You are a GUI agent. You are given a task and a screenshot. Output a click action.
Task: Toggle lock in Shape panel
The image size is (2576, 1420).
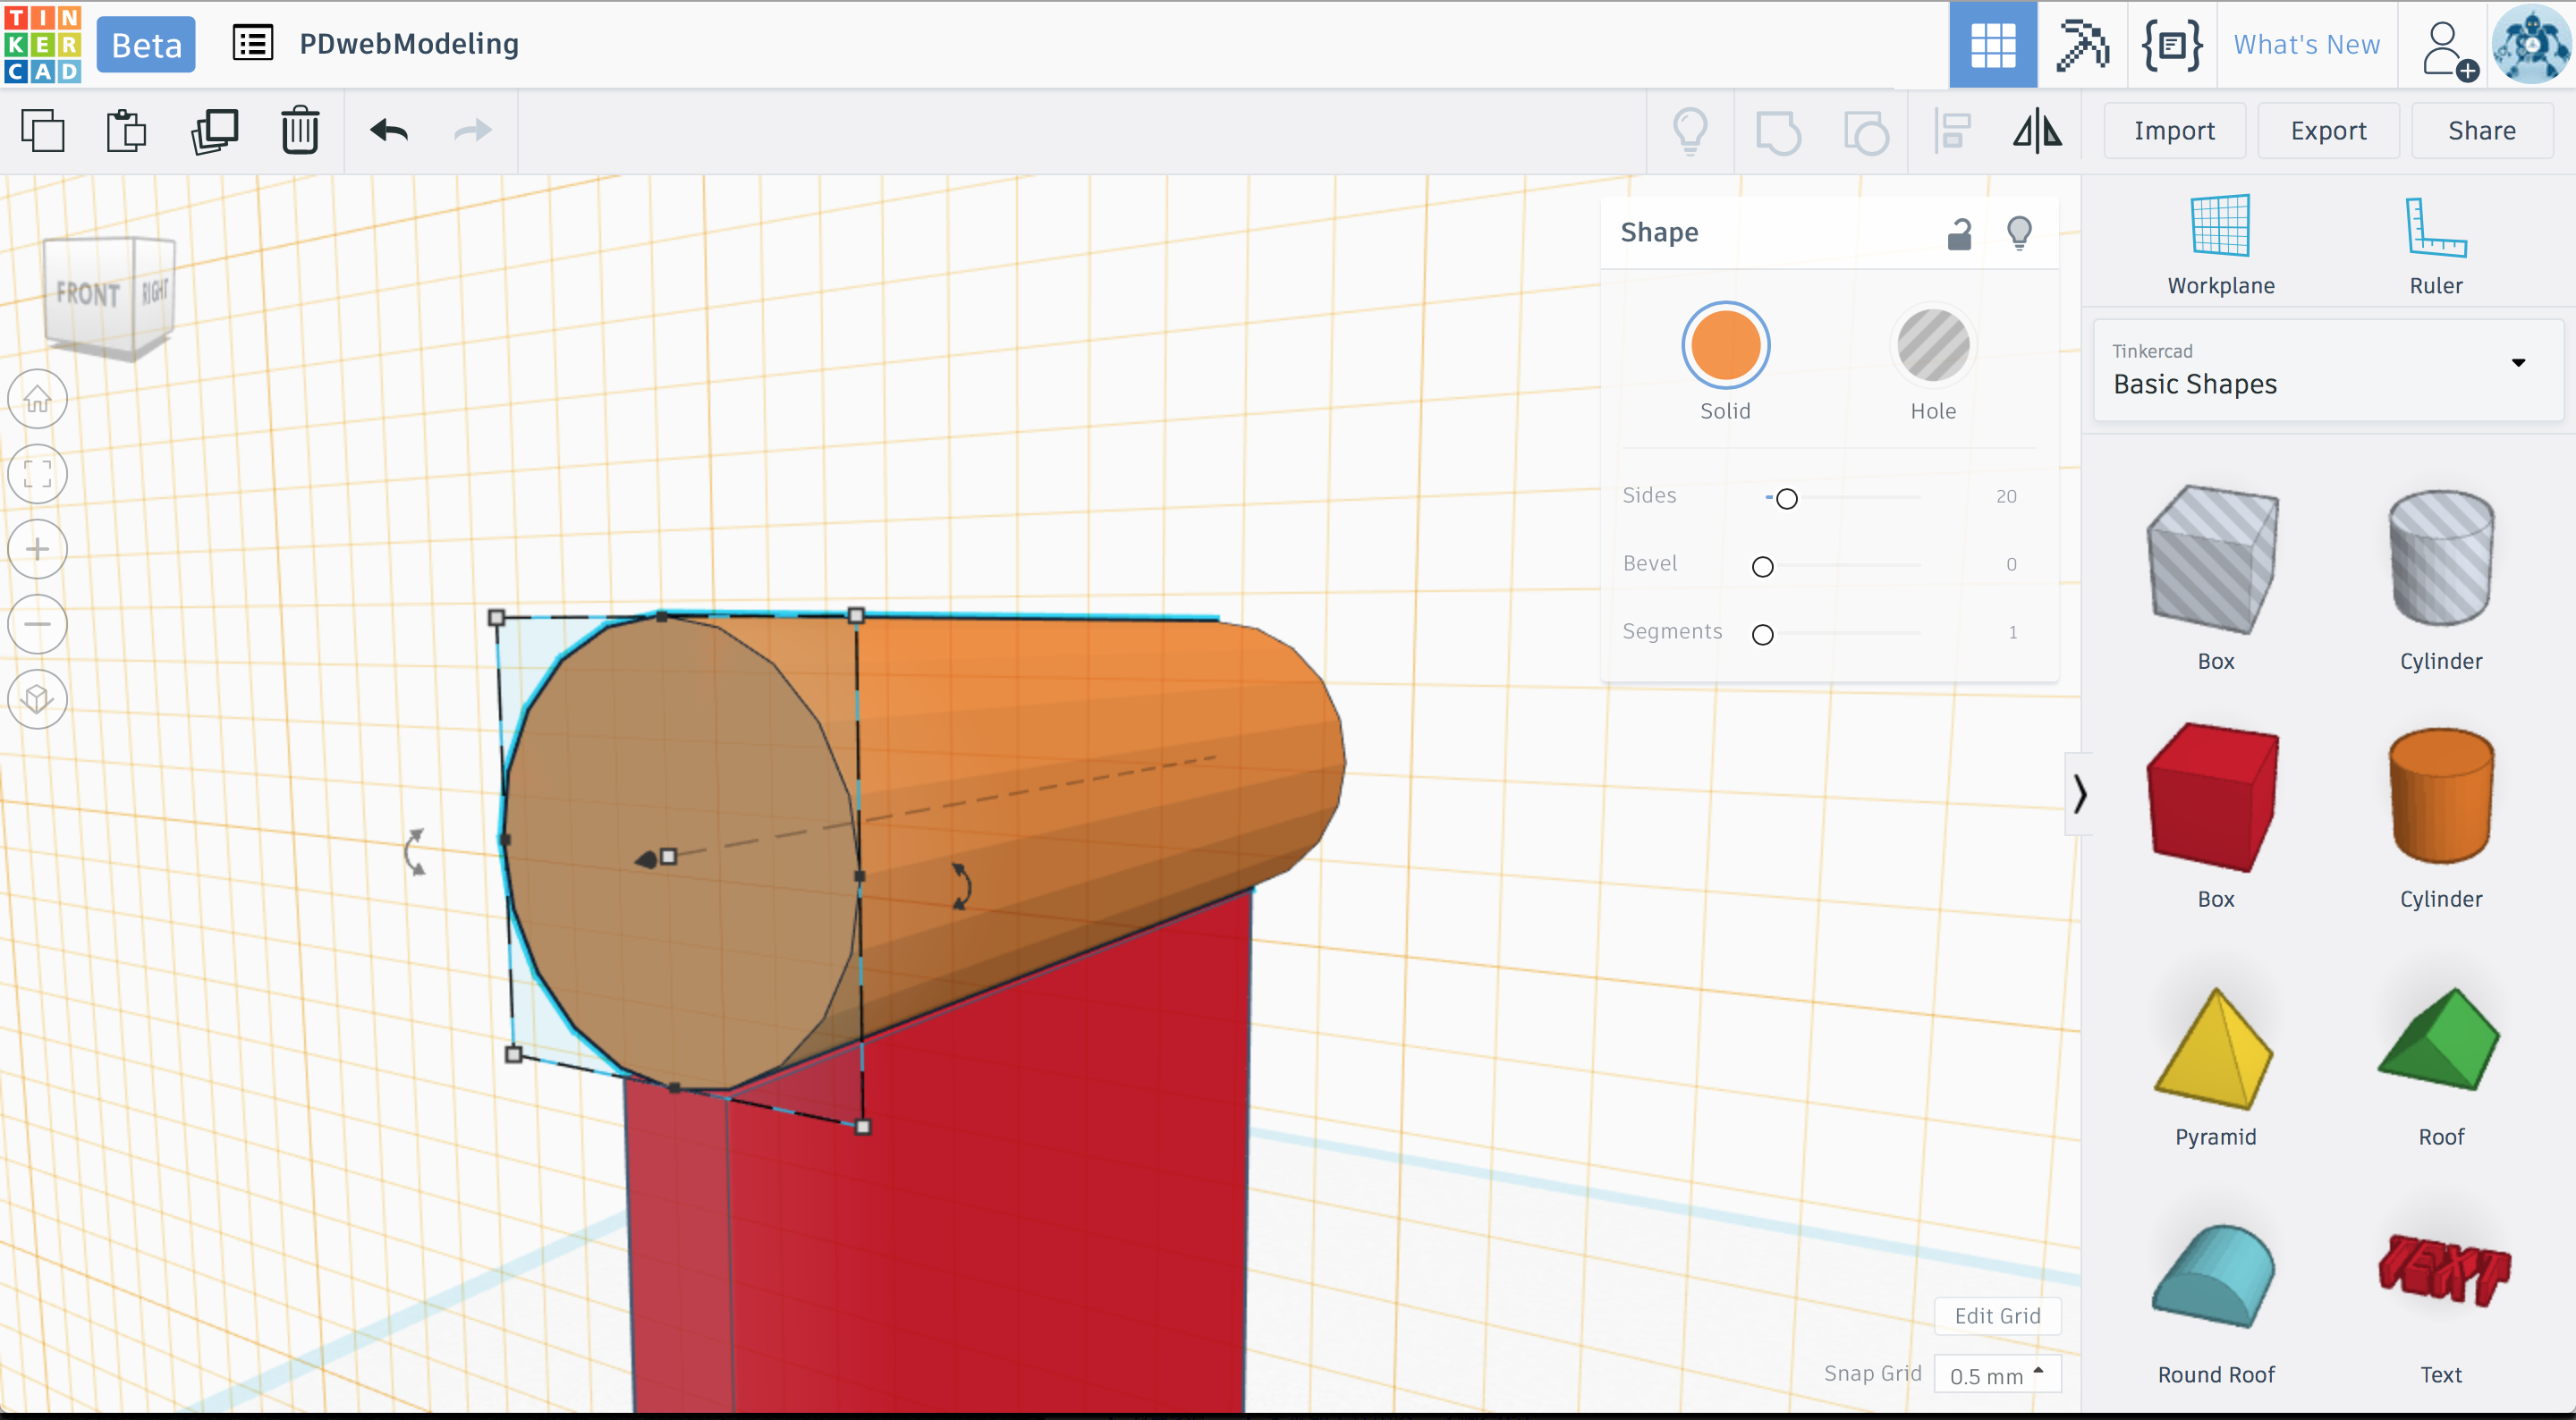[x=1959, y=233]
